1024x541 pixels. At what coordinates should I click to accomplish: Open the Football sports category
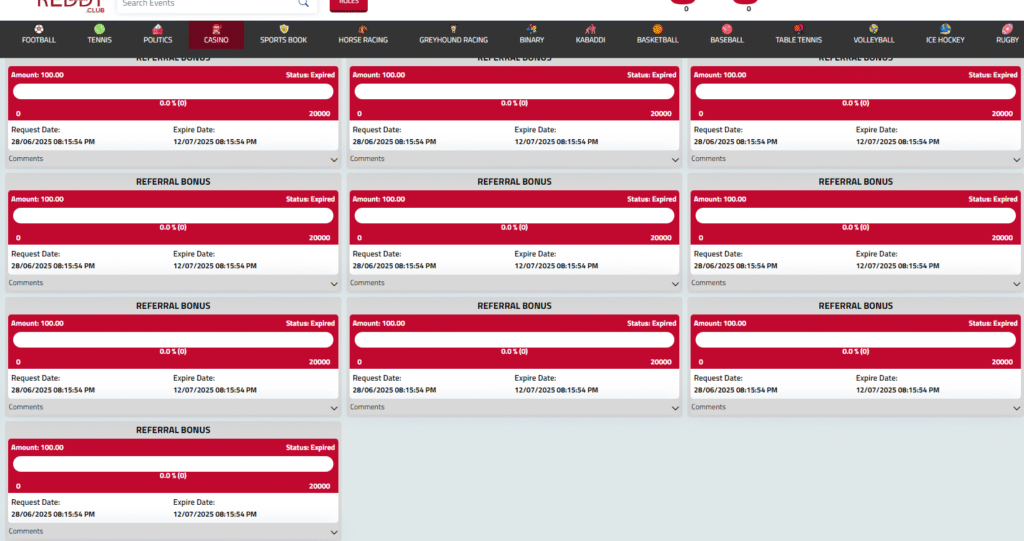click(39, 35)
